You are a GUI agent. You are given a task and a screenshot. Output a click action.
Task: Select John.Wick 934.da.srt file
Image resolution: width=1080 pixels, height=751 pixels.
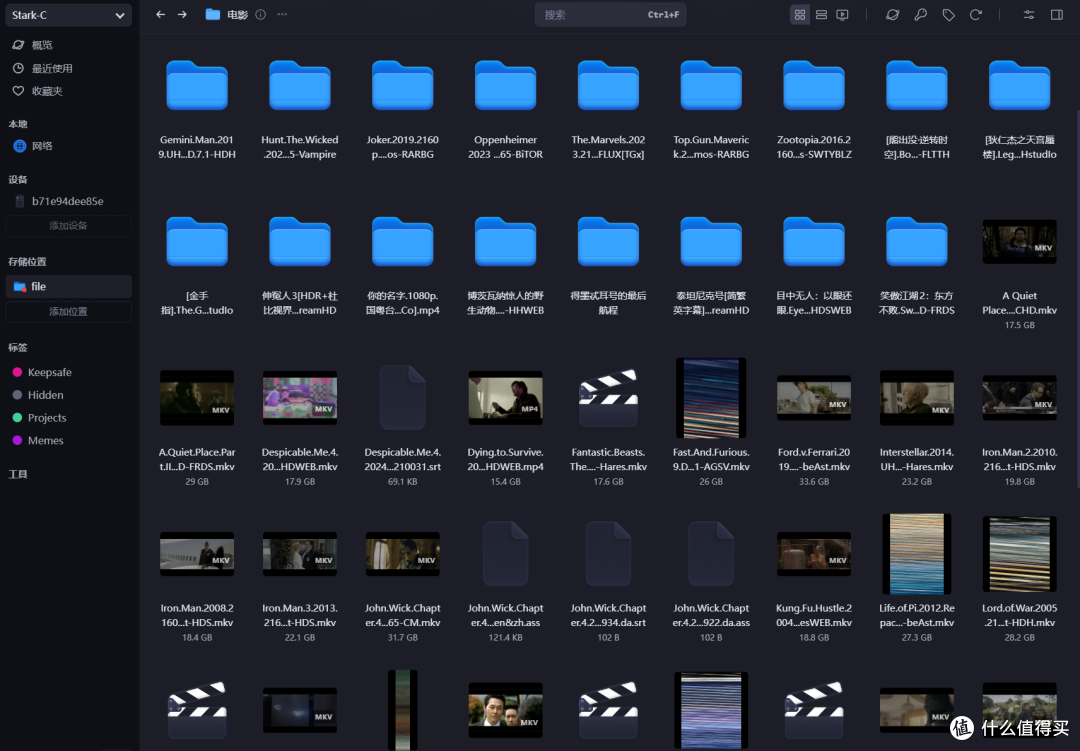(x=608, y=553)
